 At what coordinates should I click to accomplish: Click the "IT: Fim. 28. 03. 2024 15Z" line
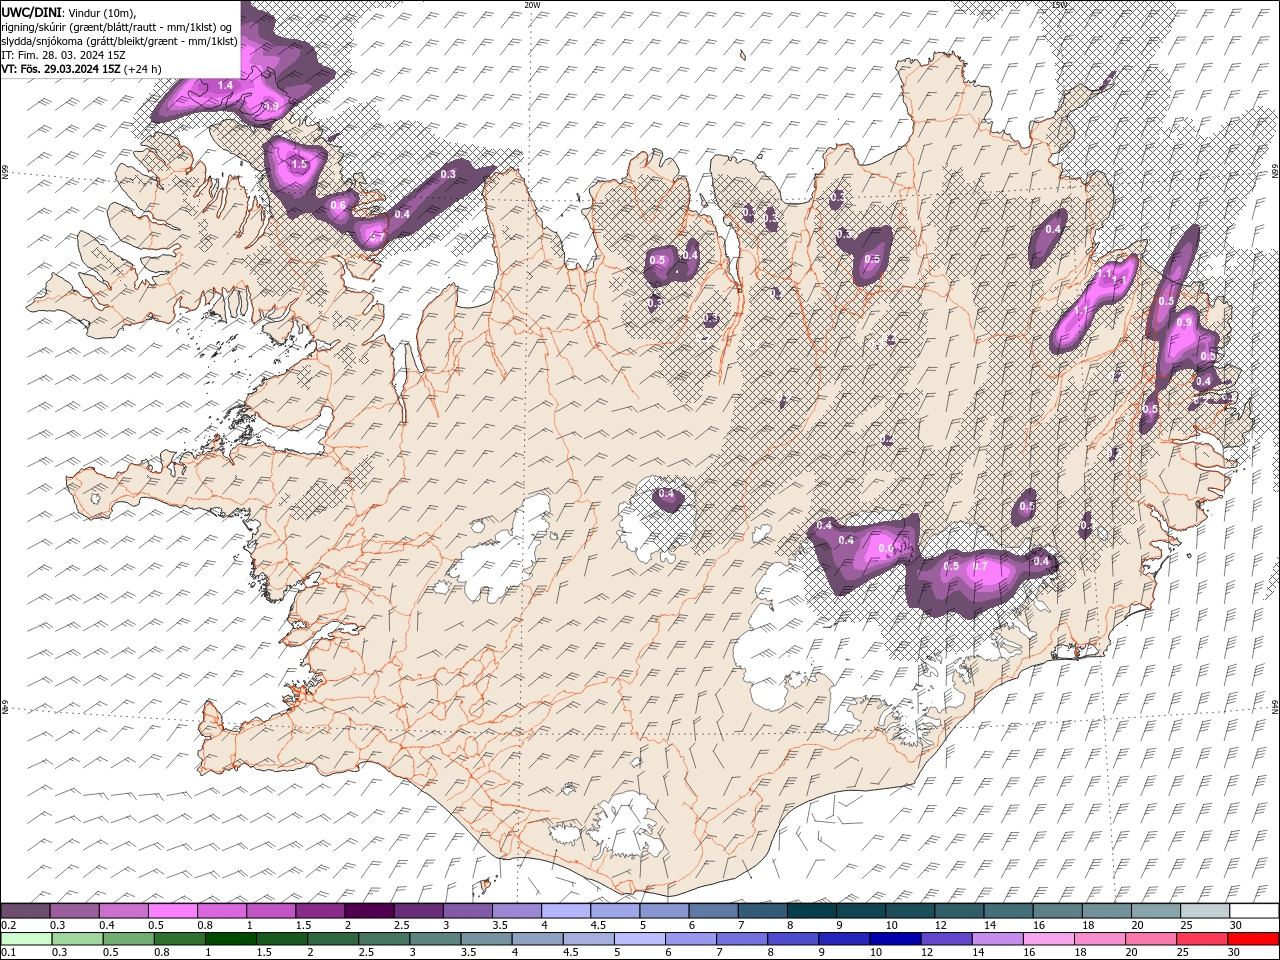61,55
